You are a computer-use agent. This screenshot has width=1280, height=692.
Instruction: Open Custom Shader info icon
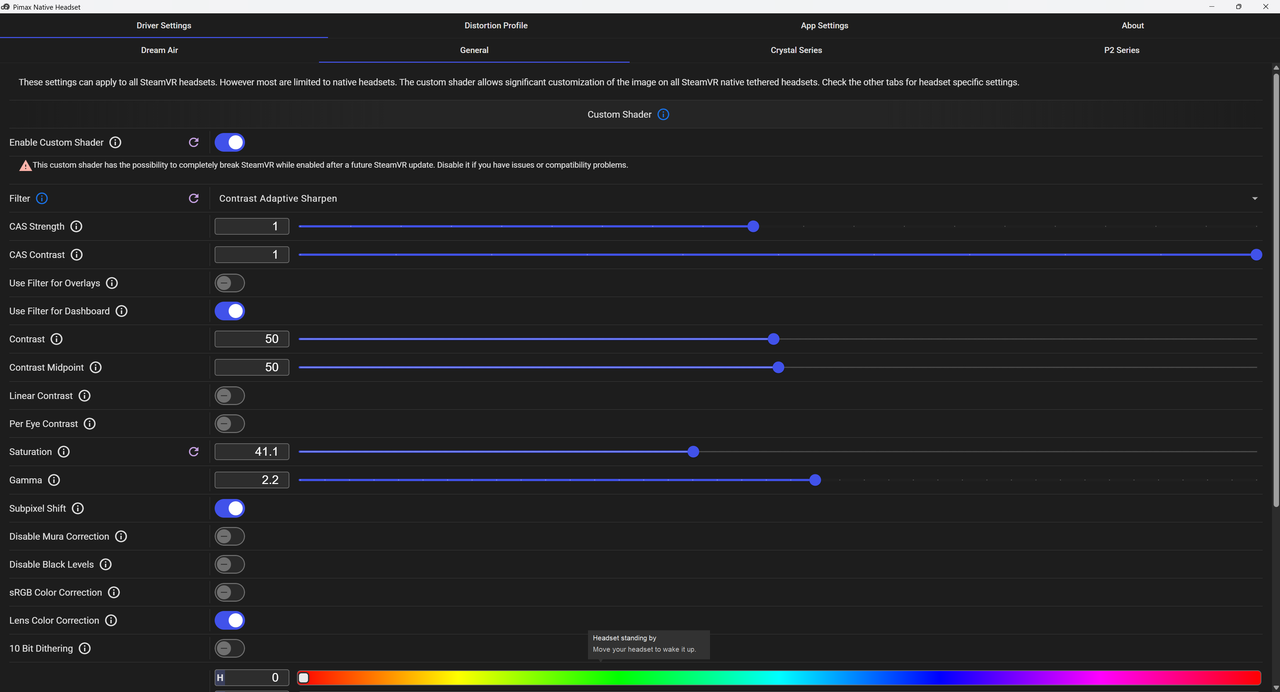point(663,115)
